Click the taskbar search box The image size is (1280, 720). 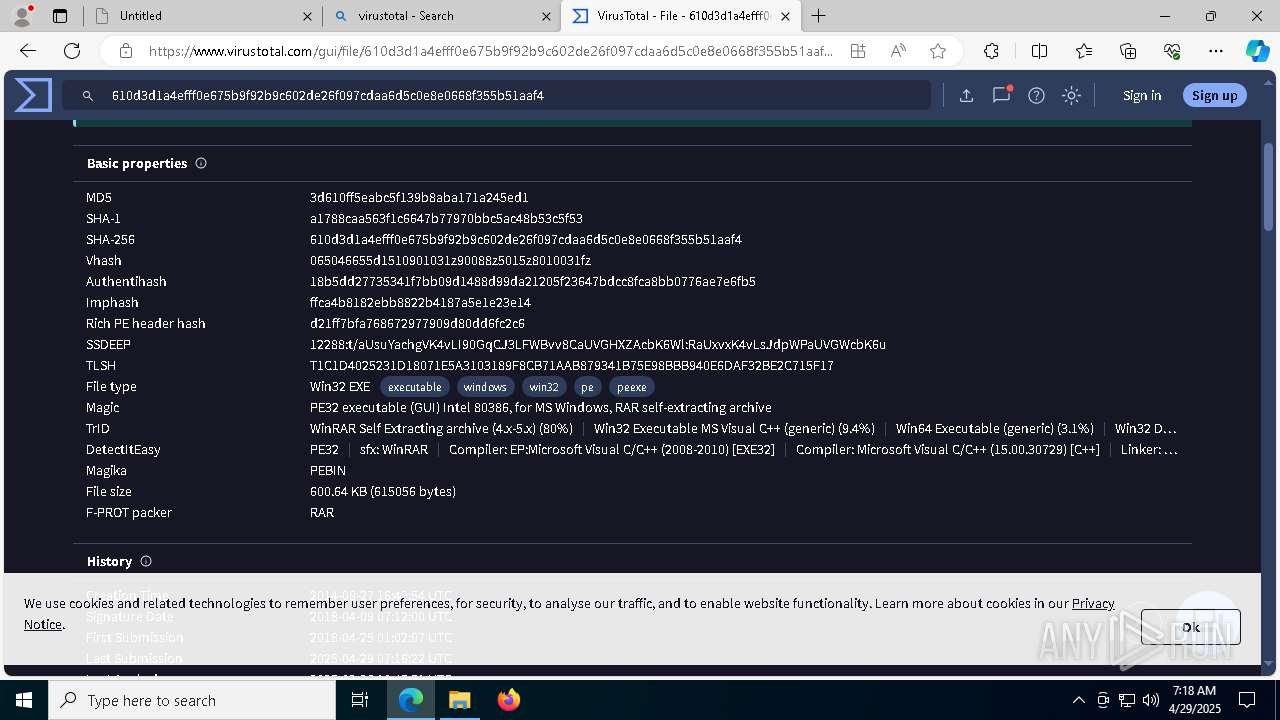[192, 700]
